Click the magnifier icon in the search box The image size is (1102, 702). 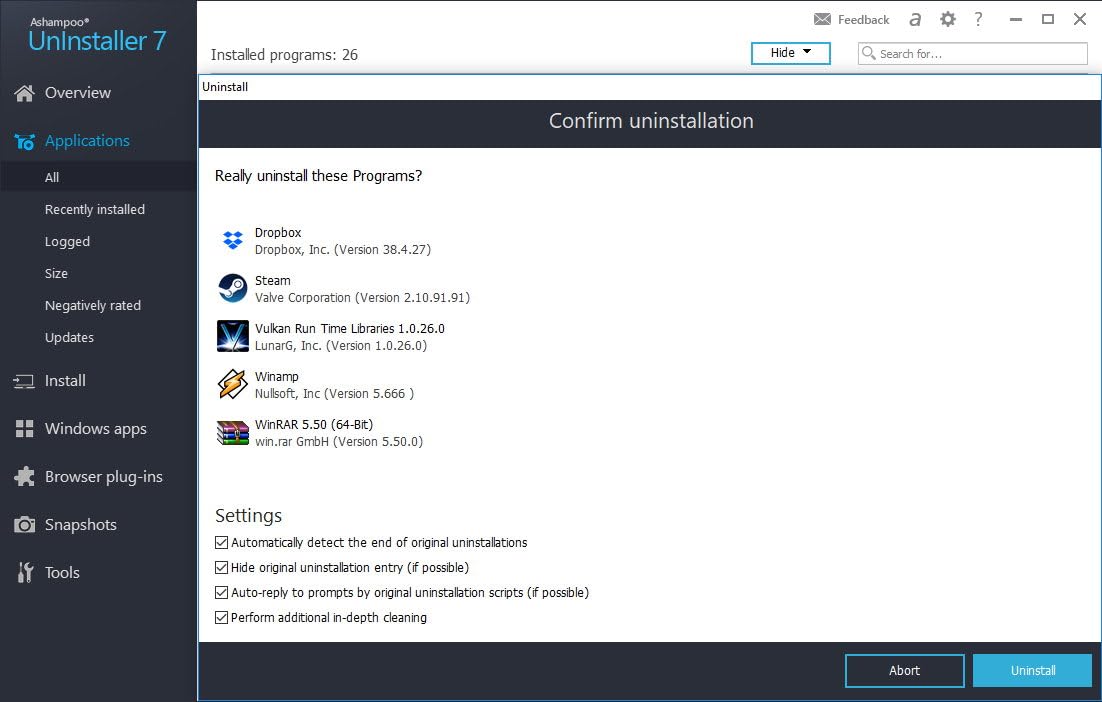tap(869, 53)
